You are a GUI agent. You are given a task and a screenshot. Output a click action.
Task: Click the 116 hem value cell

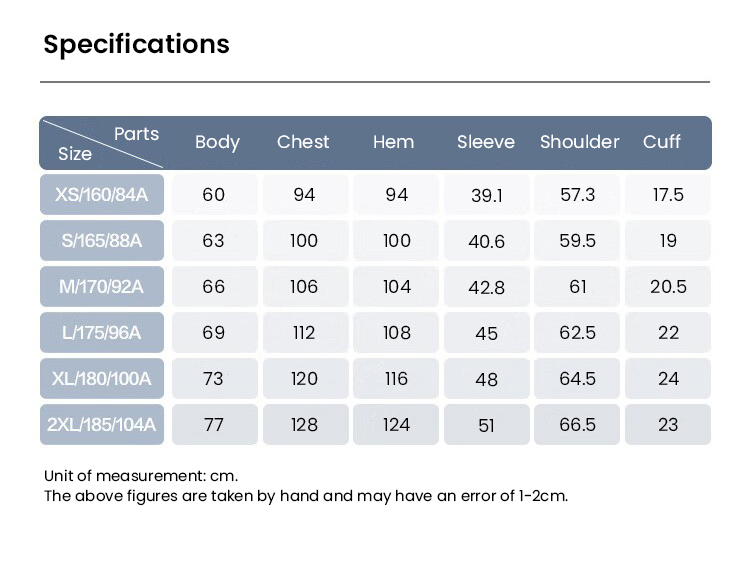[x=396, y=379]
